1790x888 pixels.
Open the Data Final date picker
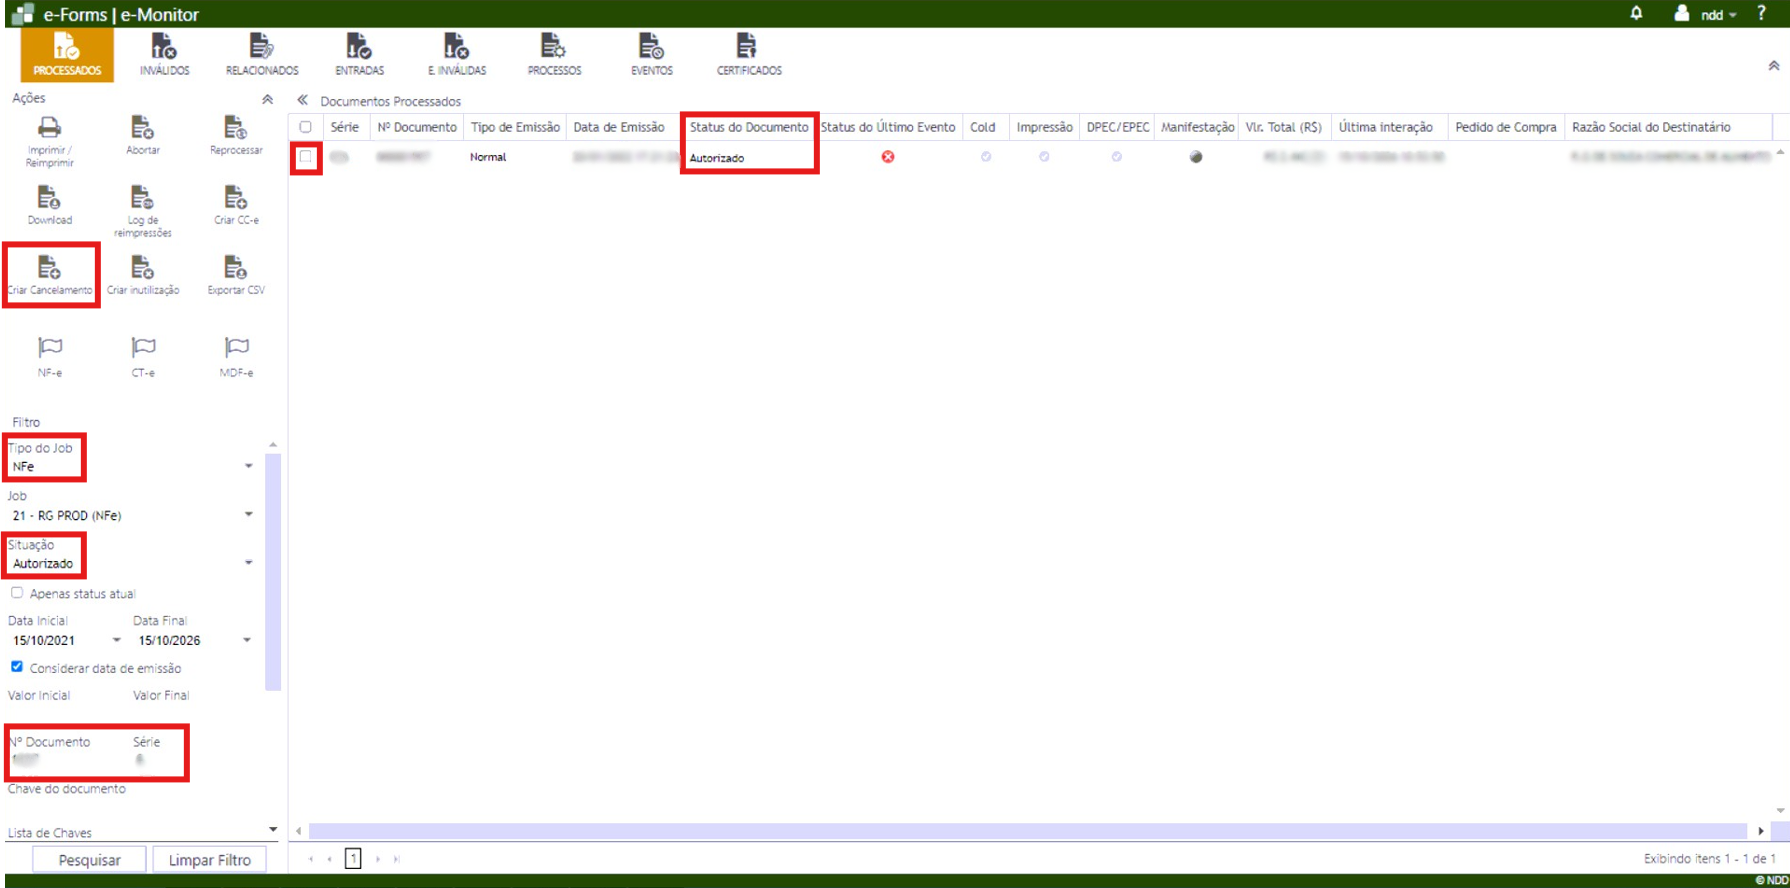[246, 640]
